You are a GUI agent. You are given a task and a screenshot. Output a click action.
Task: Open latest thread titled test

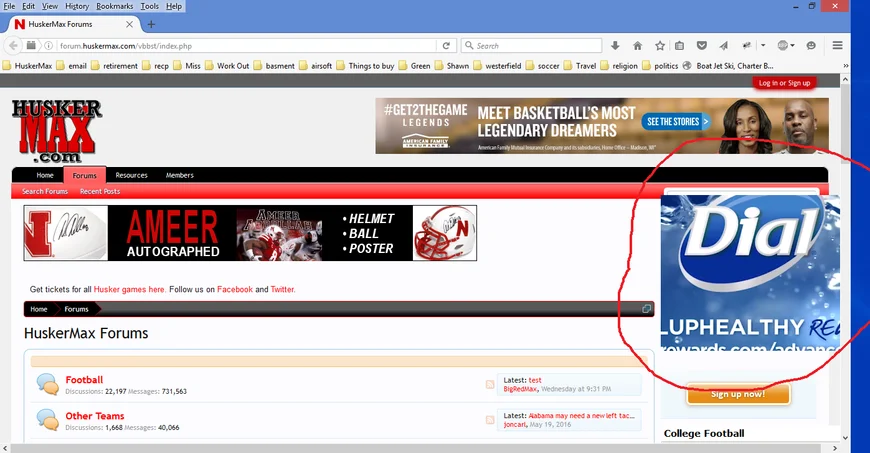[x=535, y=380]
